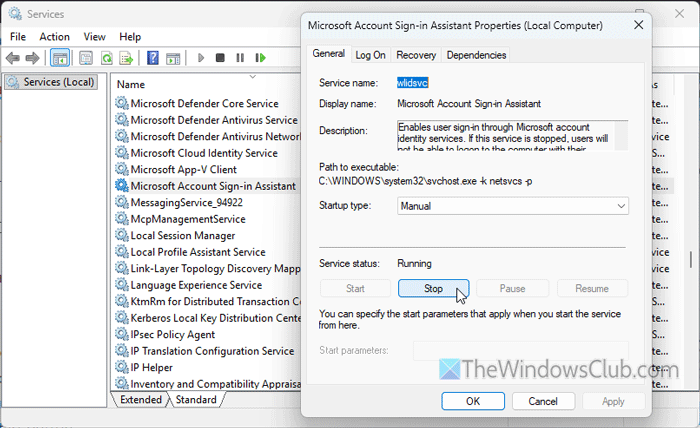Select IP Translation Configuration Service row
The image size is (700, 428).
pyautogui.click(x=212, y=351)
